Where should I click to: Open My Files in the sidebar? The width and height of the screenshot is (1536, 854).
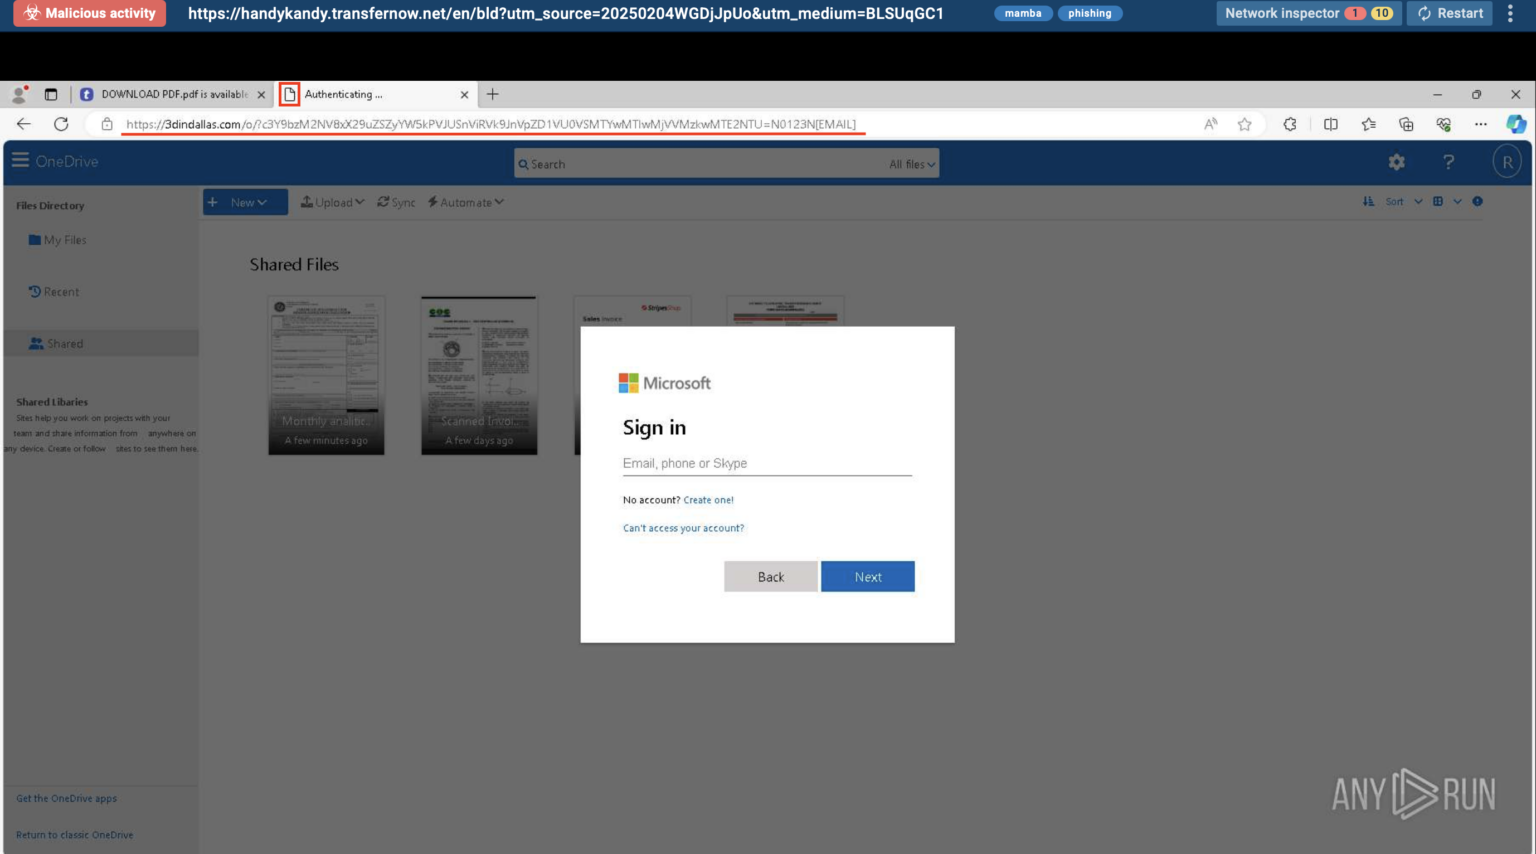pyautogui.click(x=58, y=240)
